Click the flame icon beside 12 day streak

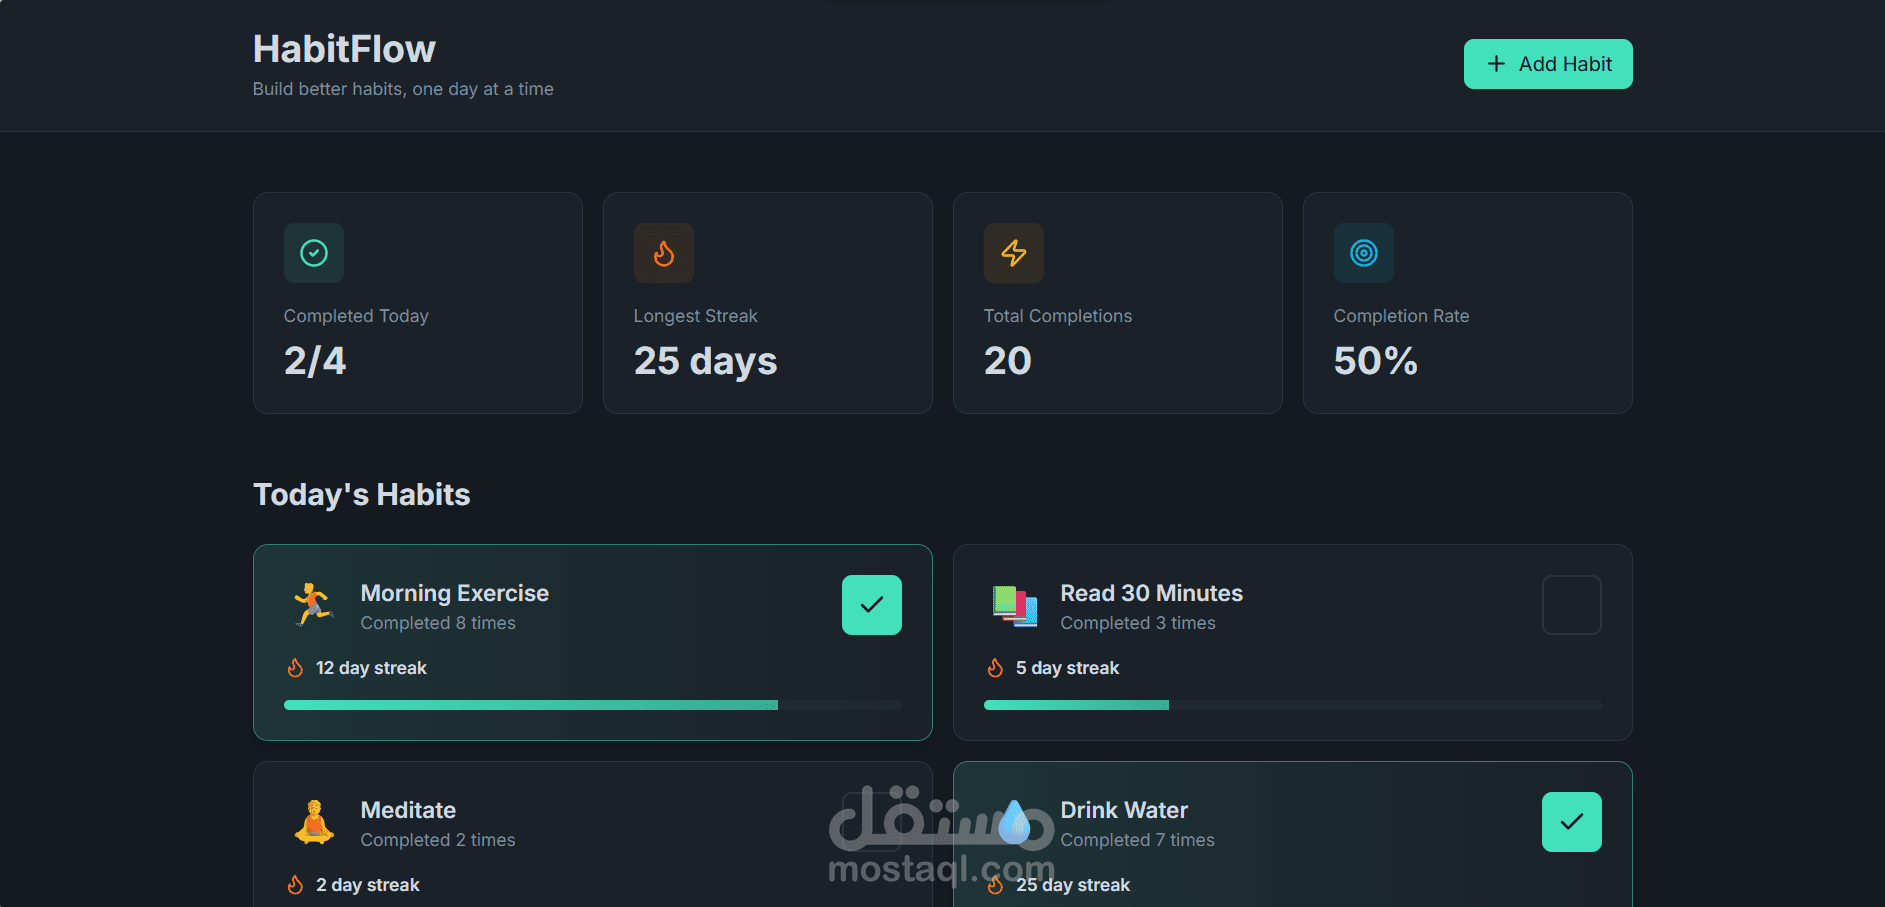[295, 667]
